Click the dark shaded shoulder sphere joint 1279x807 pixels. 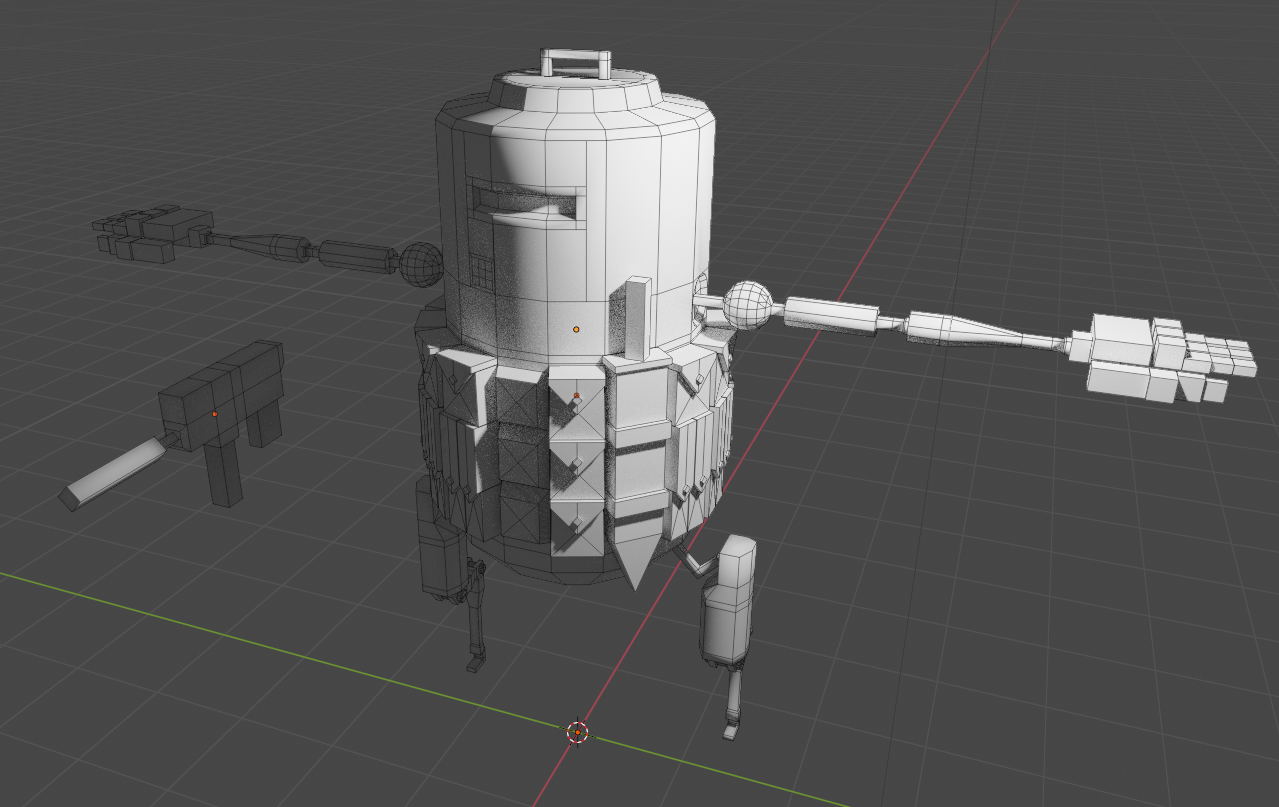pos(421,264)
